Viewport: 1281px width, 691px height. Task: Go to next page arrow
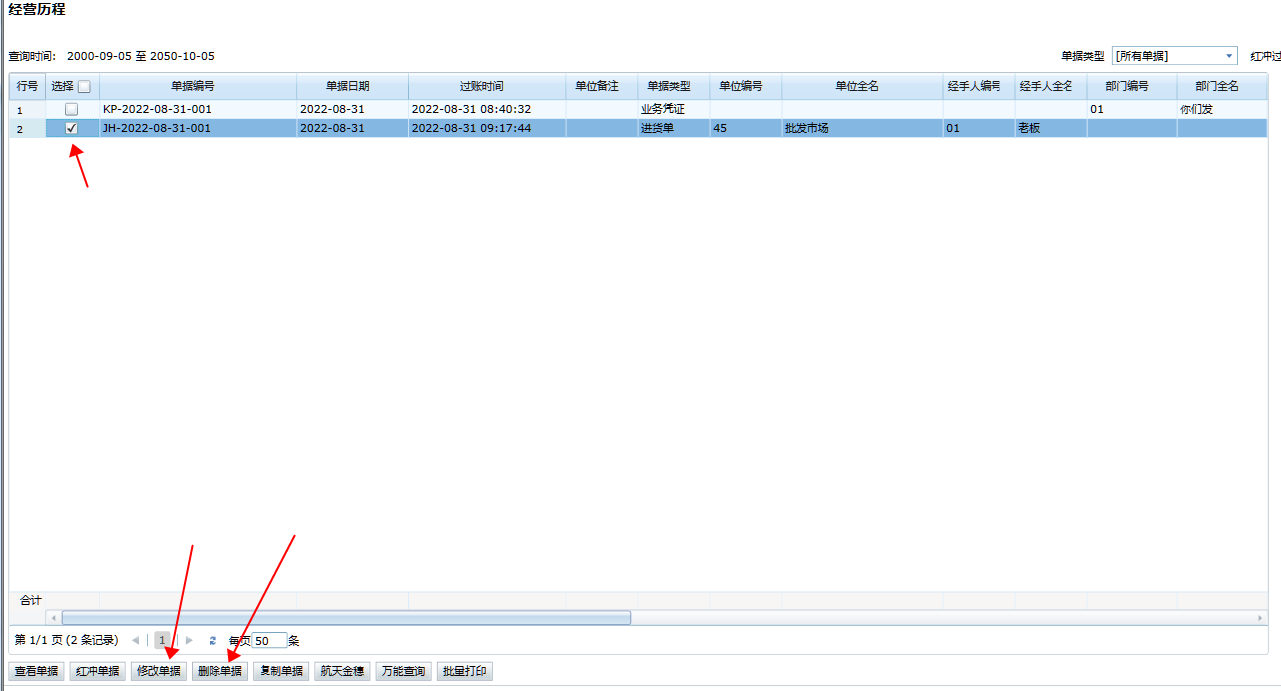[190, 640]
